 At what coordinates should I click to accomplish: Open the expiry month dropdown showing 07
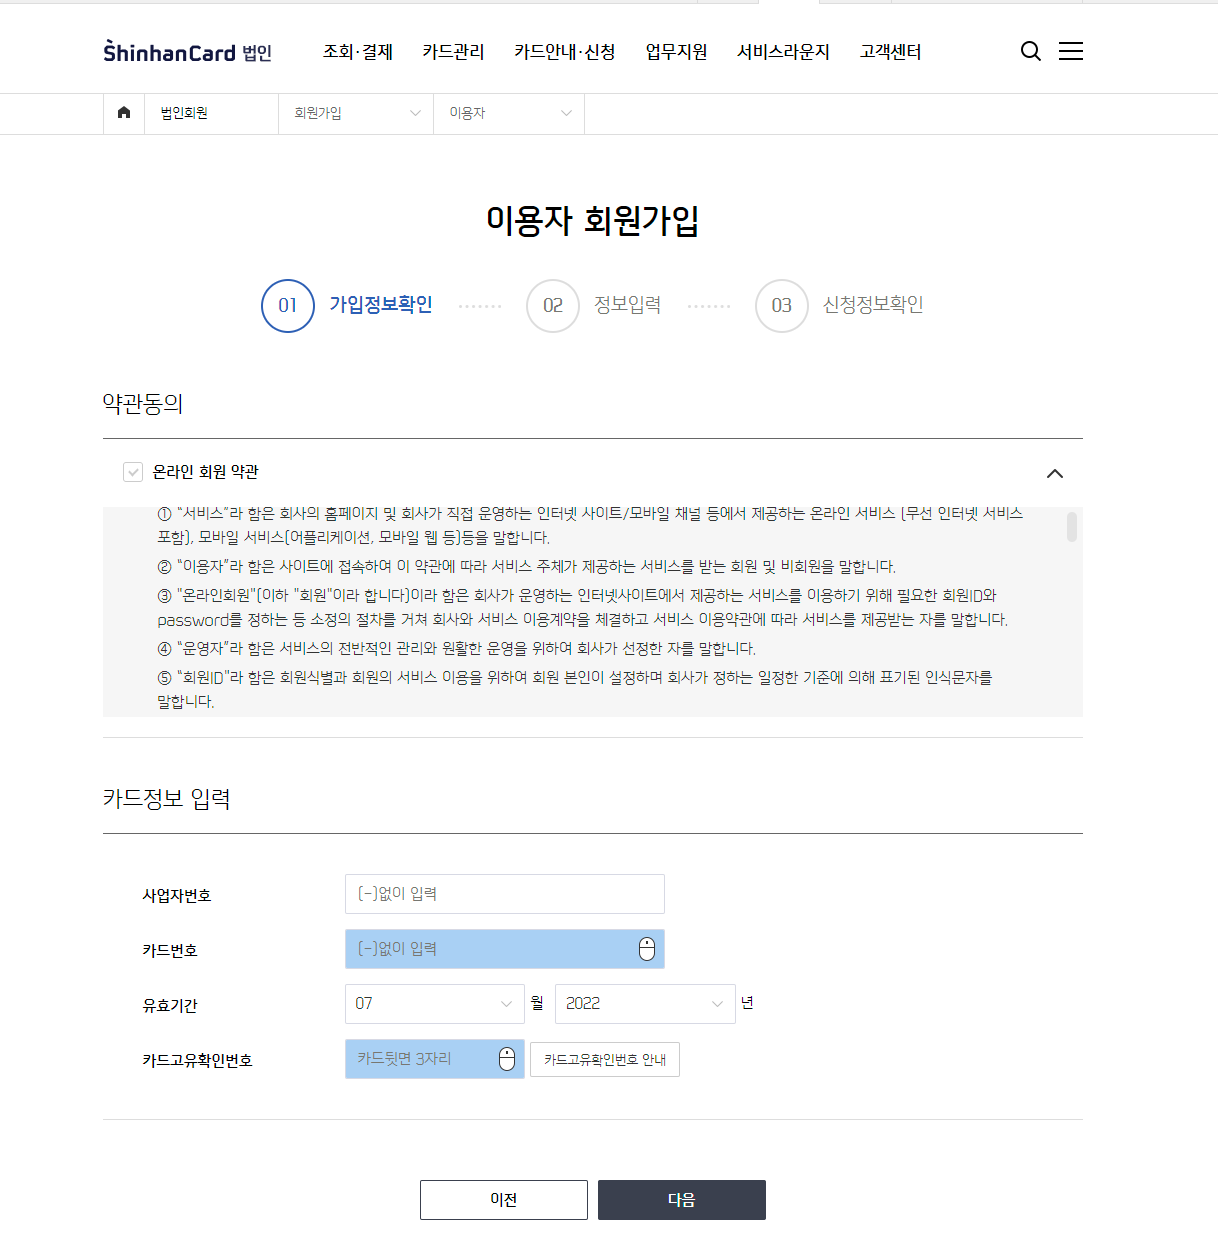pyautogui.click(x=435, y=1004)
